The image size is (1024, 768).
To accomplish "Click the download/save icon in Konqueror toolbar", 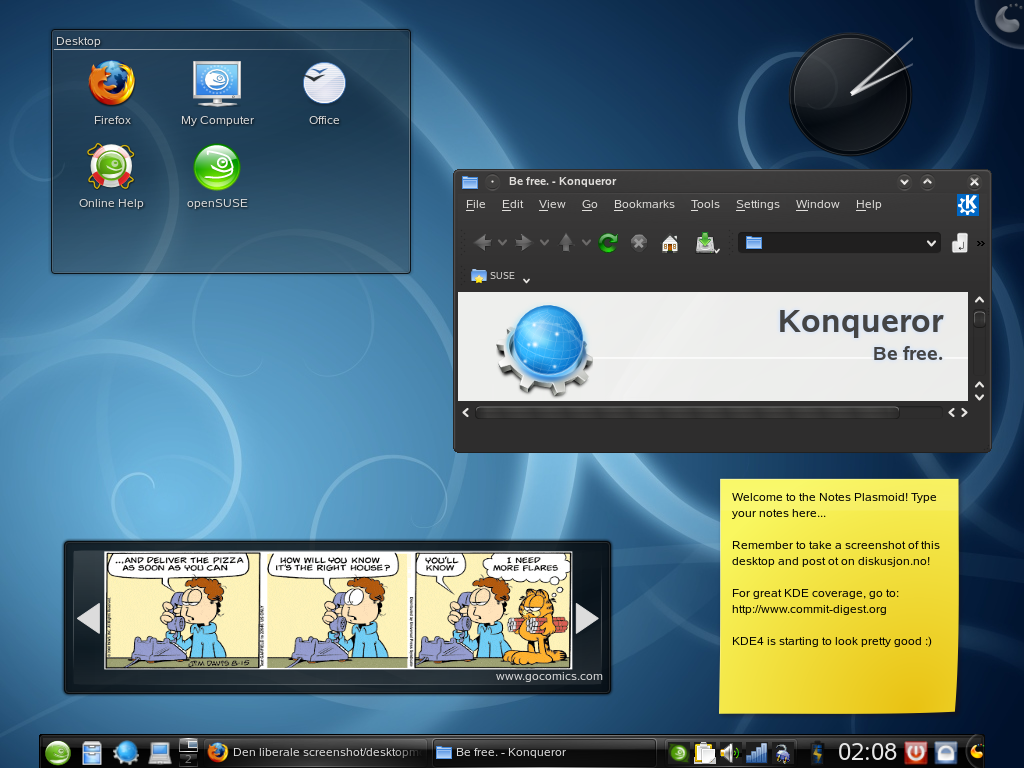I will click(x=706, y=243).
